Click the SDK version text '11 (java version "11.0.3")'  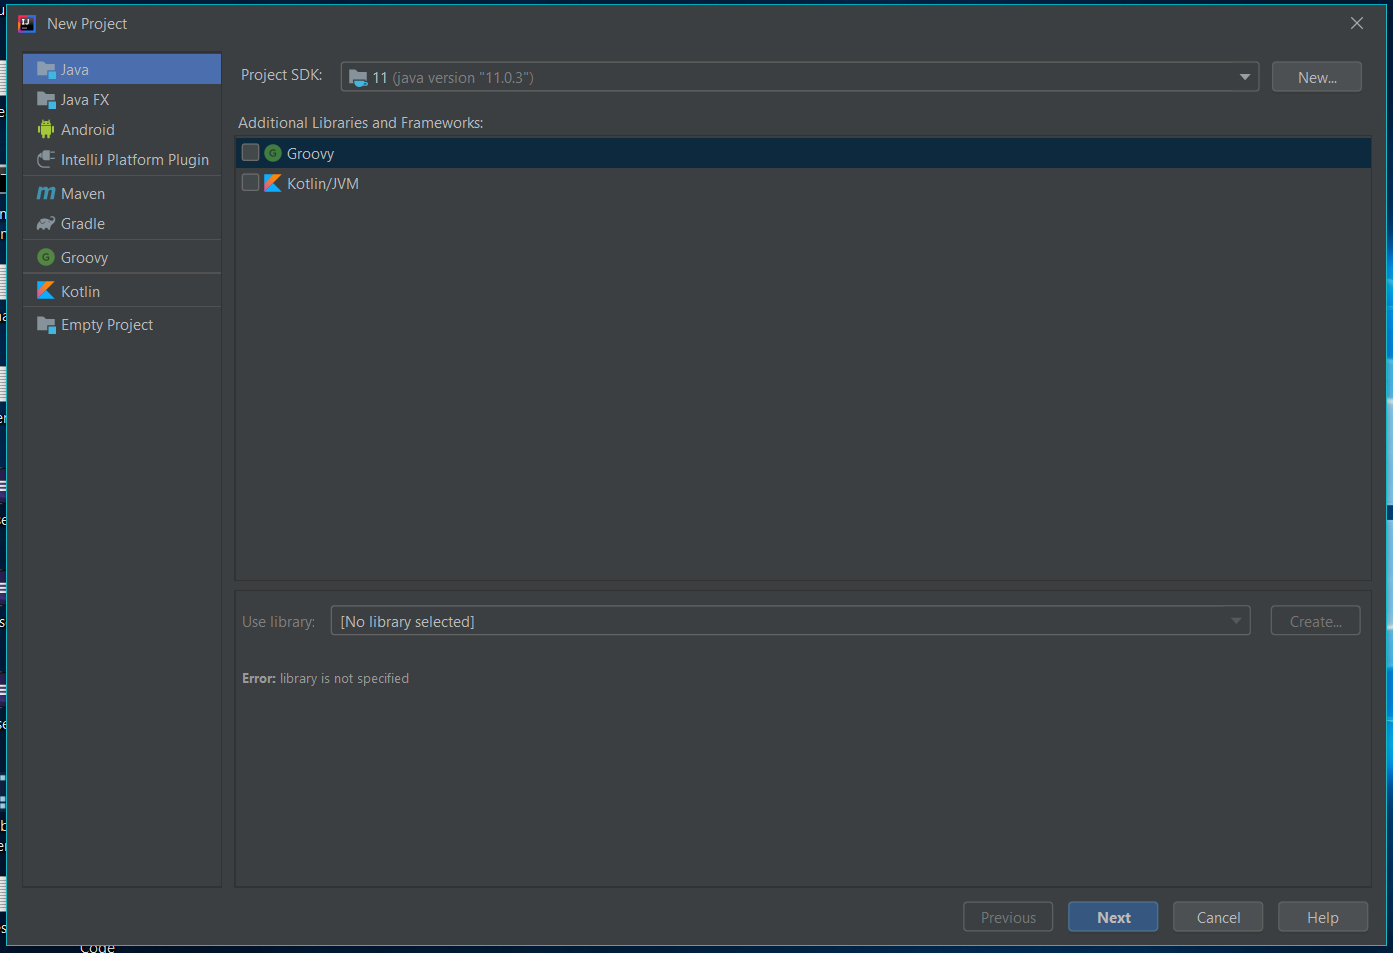(x=453, y=78)
